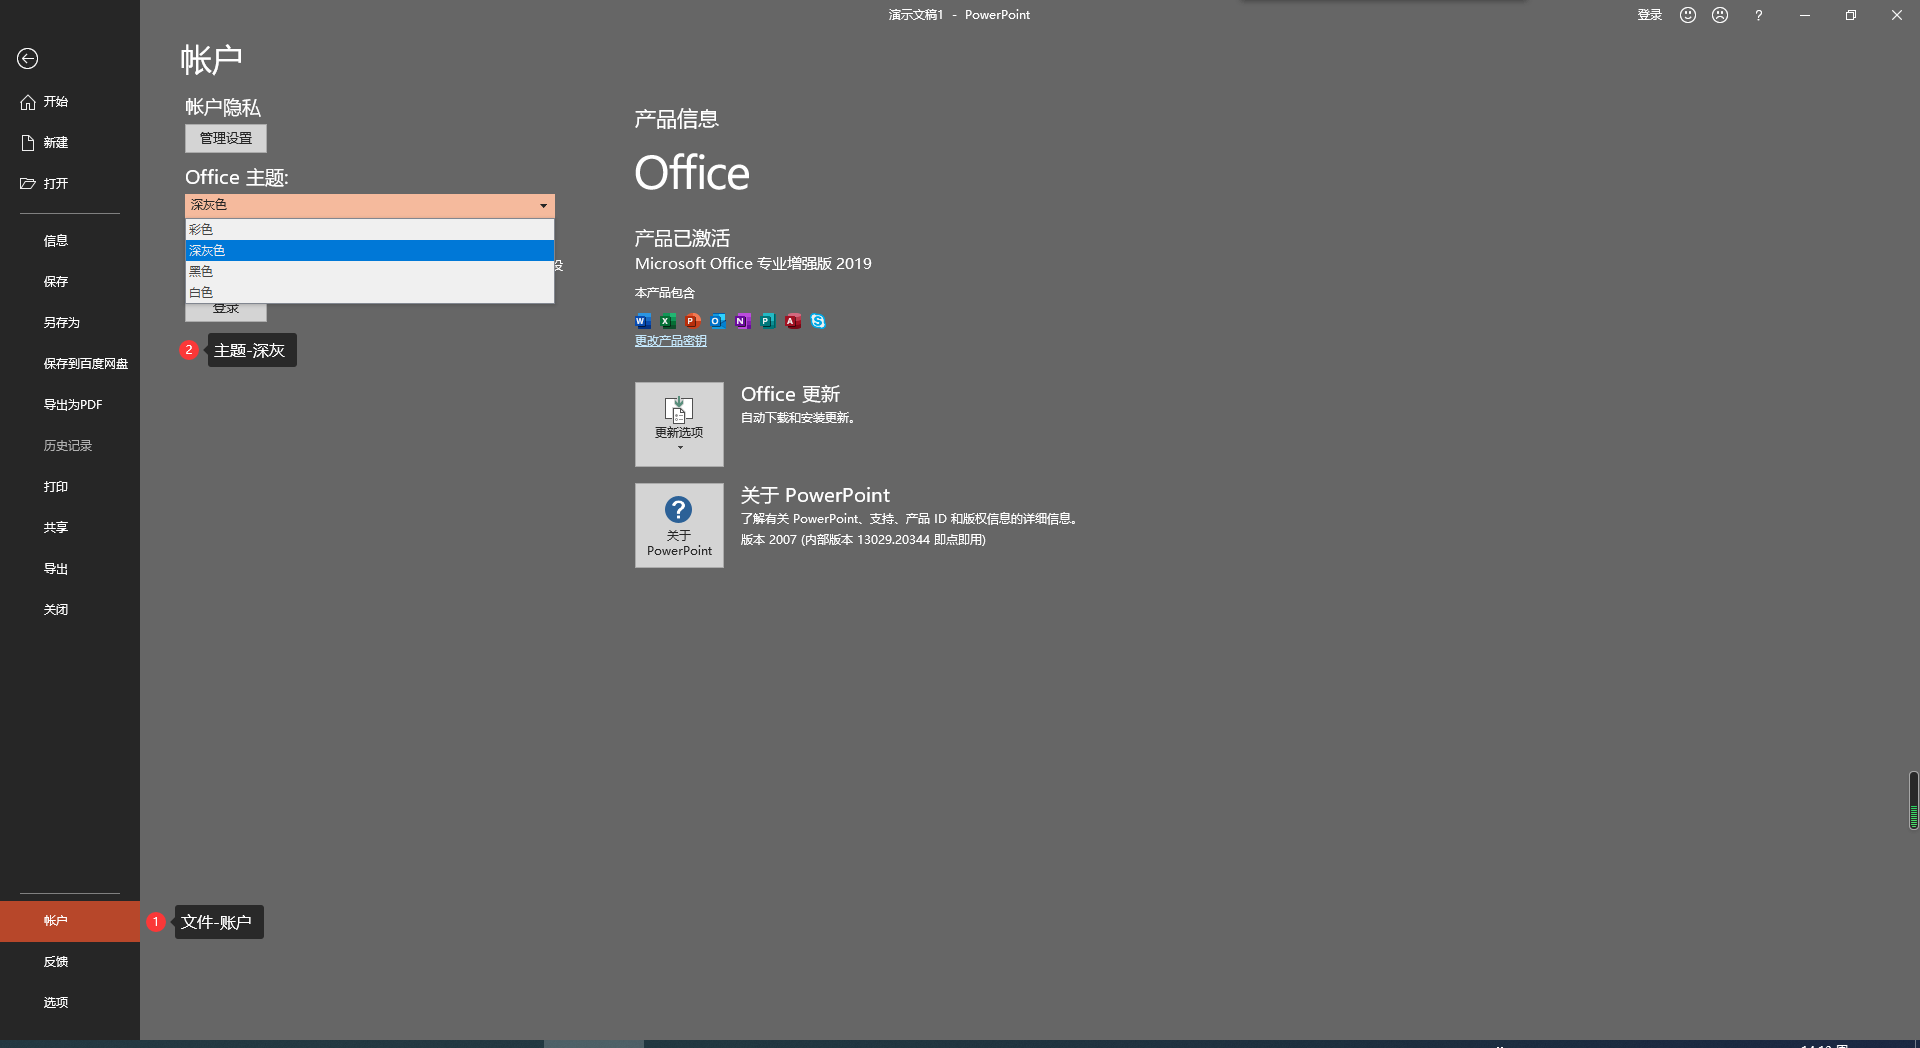
Task: Click the PowerPoint product icon
Action: tap(693, 321)
